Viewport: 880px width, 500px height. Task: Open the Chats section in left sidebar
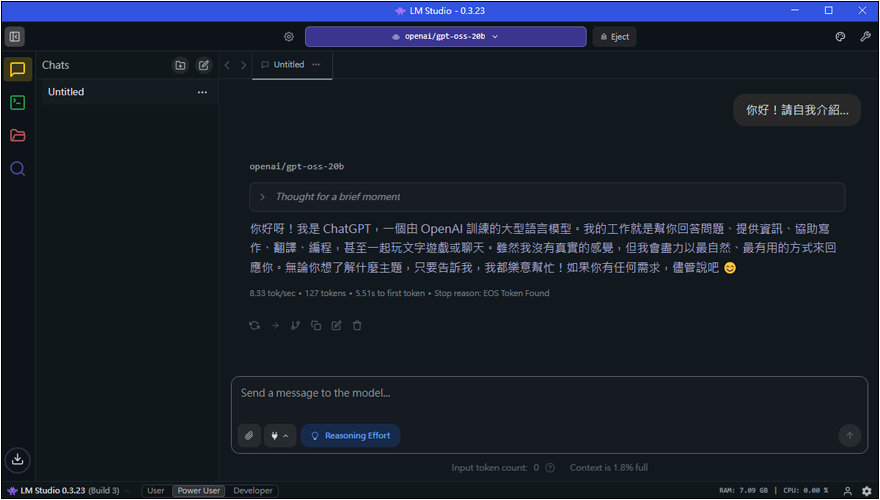coord(17,70)
